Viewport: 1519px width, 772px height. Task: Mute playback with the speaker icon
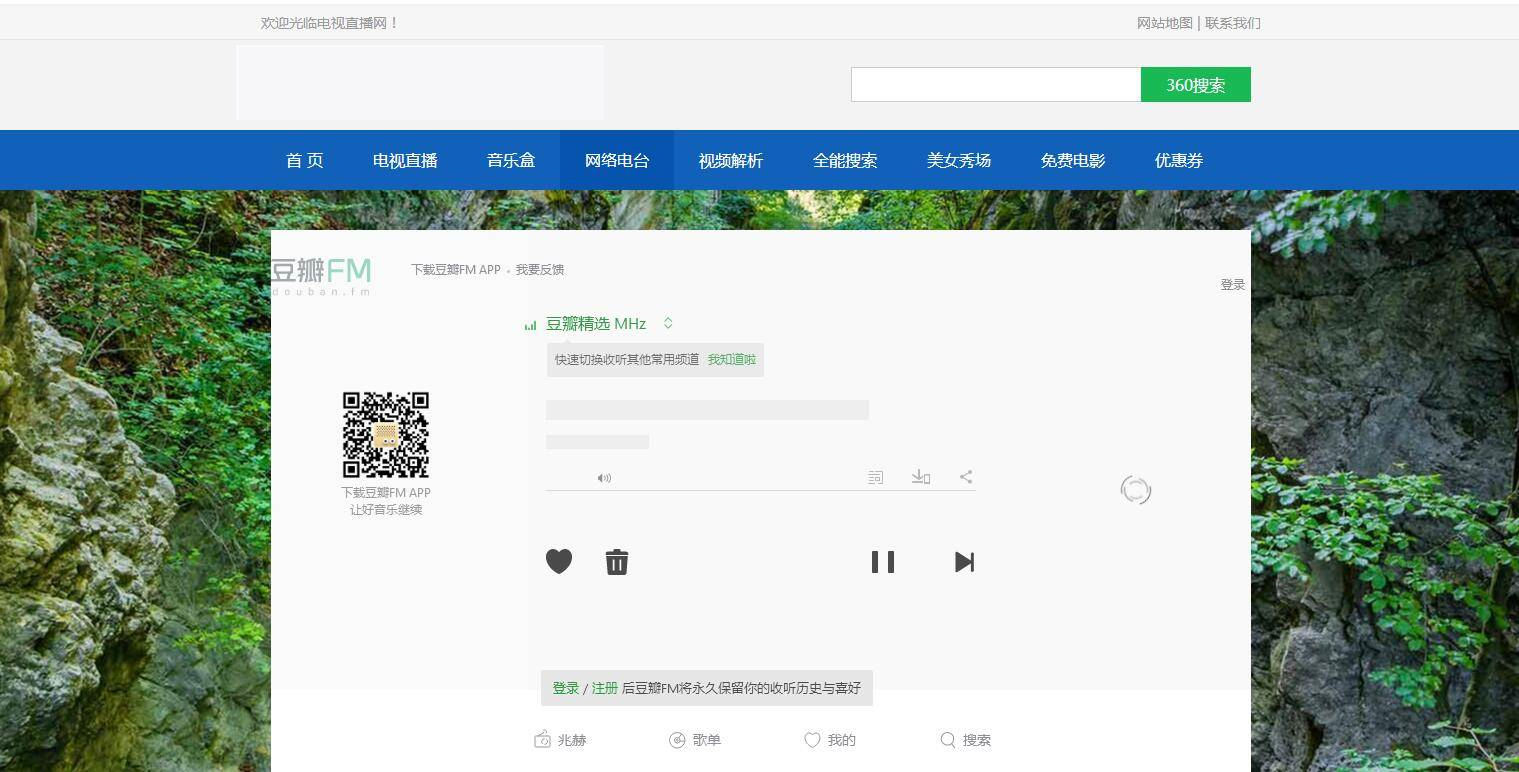[604, 478]
